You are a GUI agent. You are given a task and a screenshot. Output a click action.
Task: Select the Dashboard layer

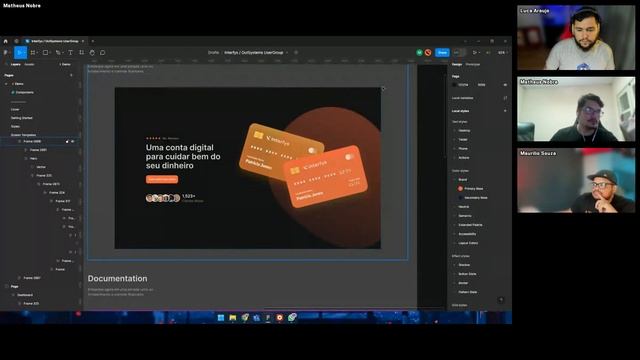click(24, 295)
